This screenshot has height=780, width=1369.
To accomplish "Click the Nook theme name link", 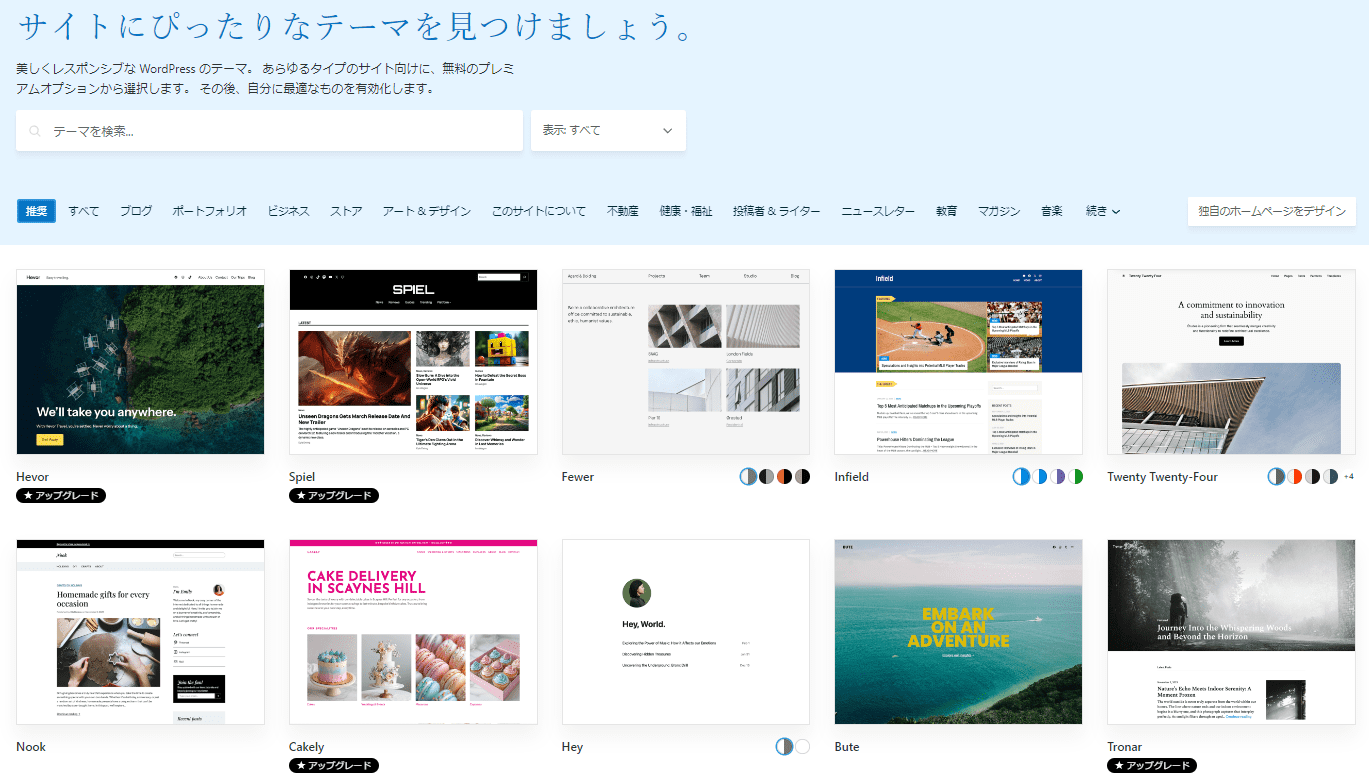I will coord(31,747).
